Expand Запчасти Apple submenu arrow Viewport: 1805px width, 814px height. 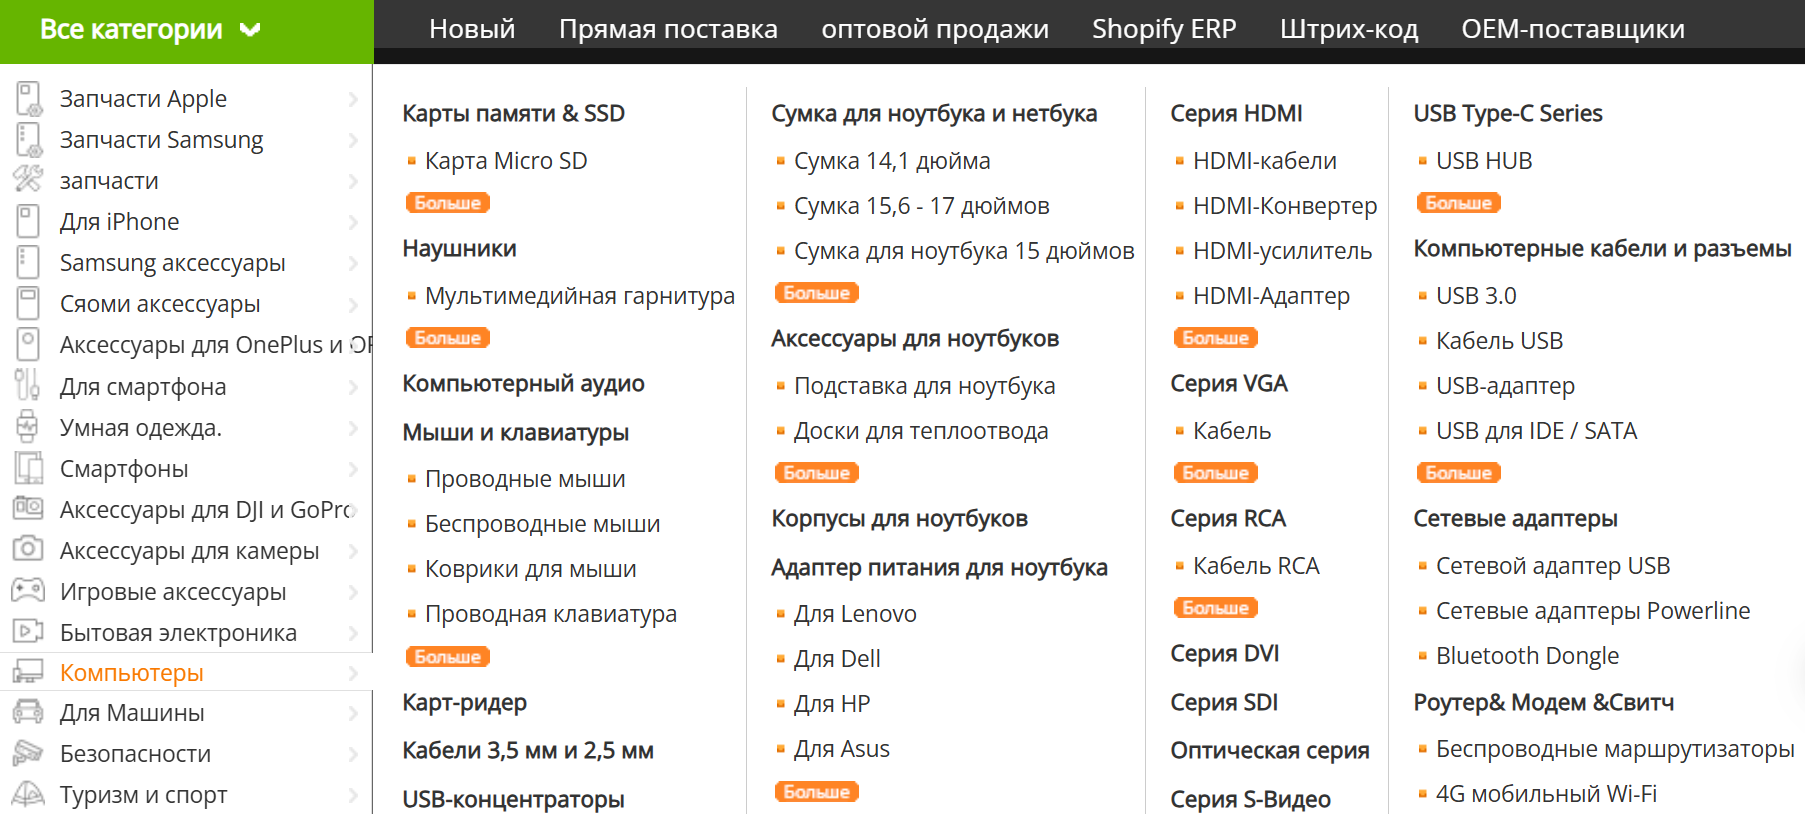tap(353, 99)
